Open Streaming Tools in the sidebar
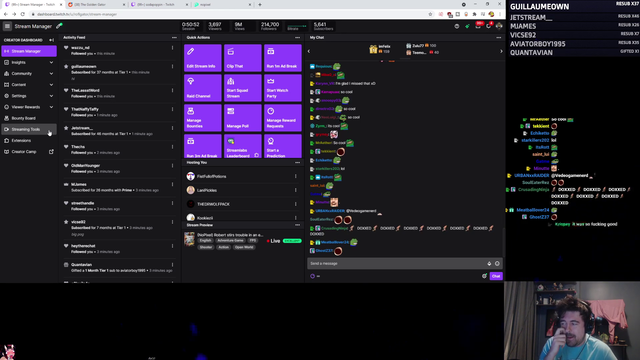The image size is (640, 360). click(x=29, y=129)
